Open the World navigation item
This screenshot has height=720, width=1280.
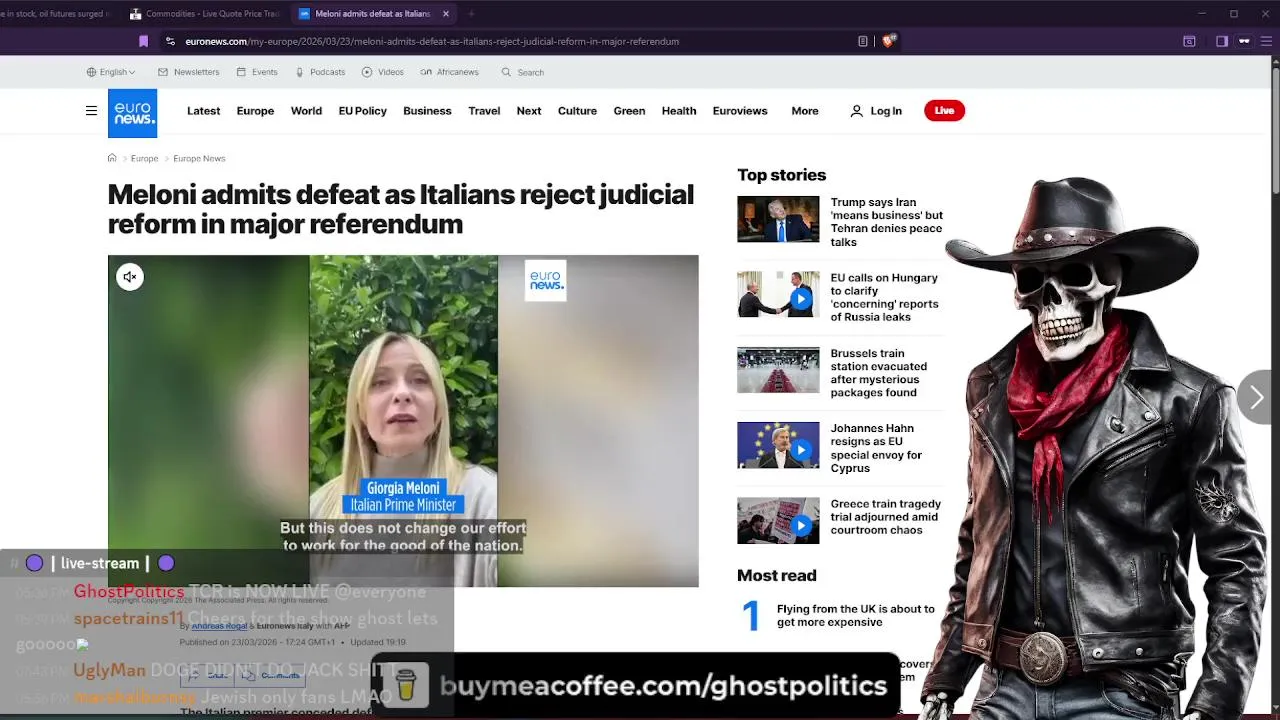point(306,111)
